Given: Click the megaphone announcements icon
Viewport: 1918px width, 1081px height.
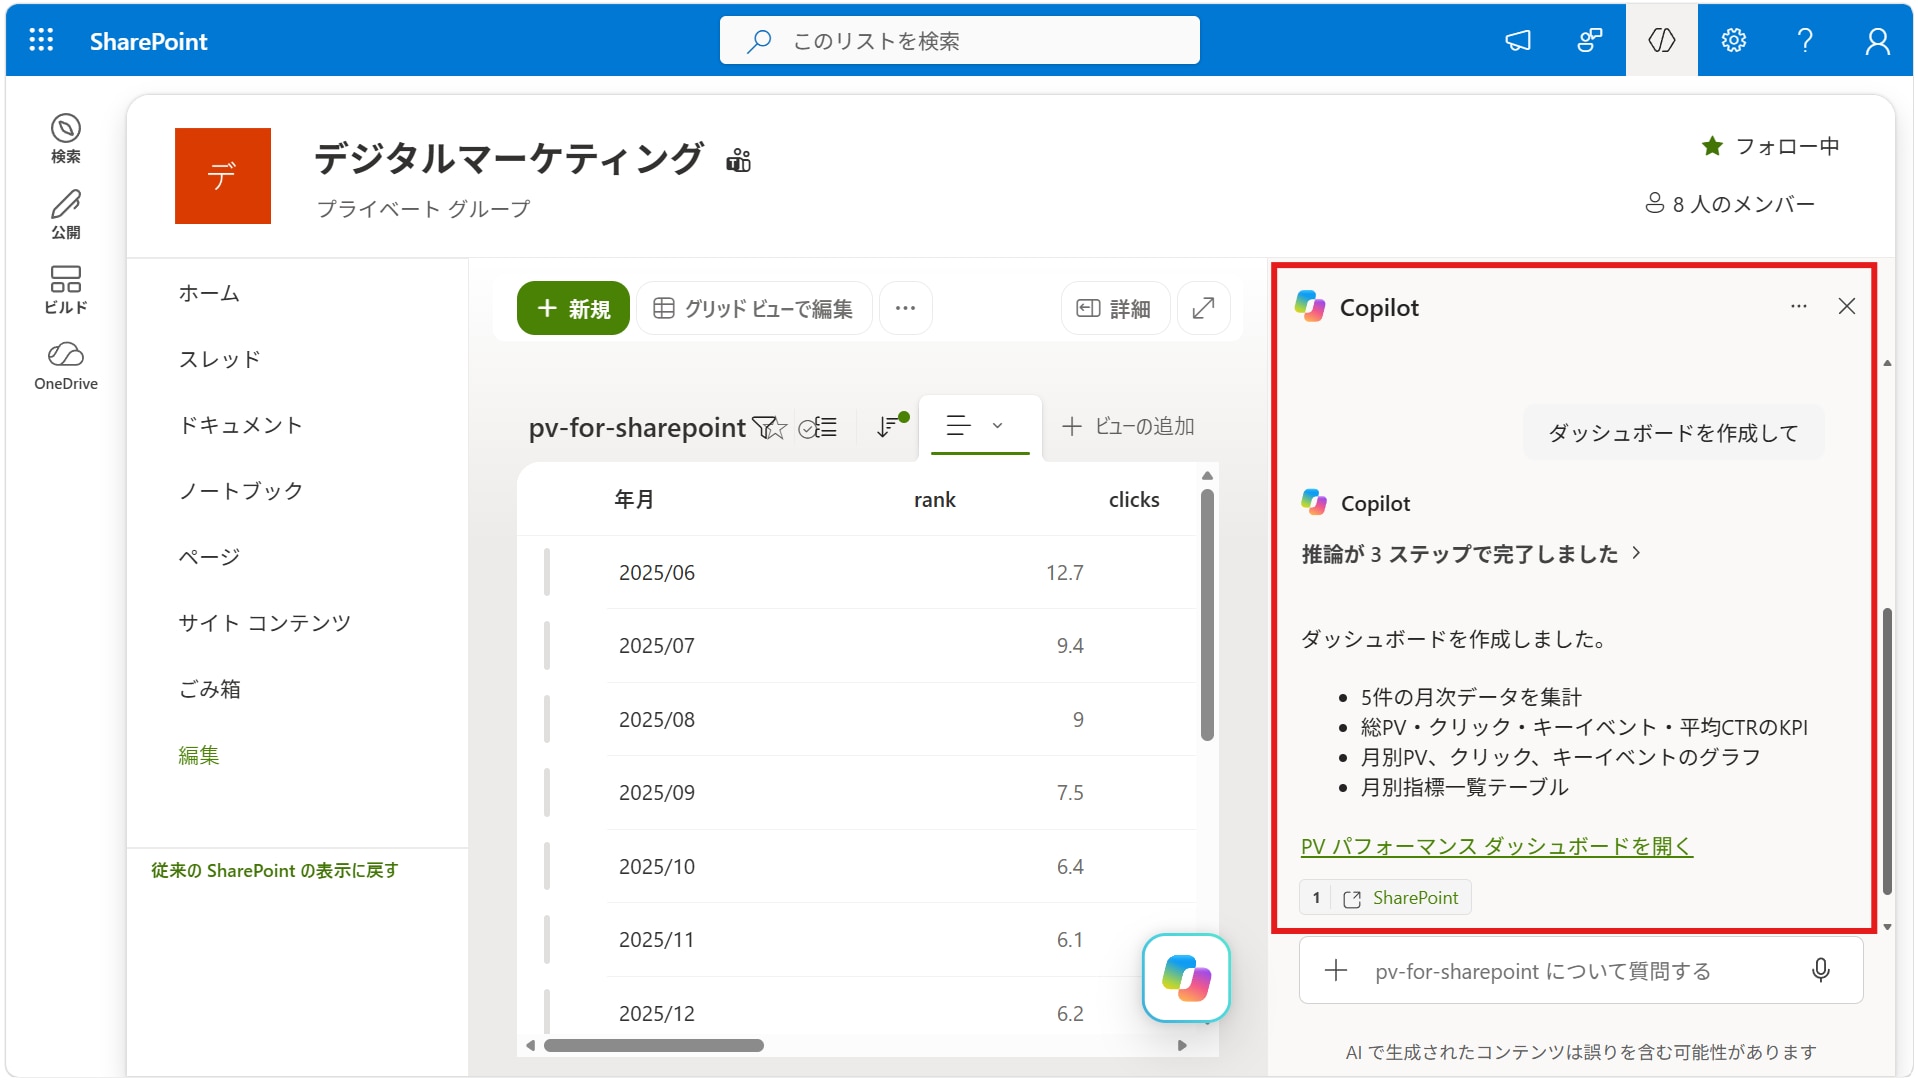Looking at the screenshot, I should [1518, 40].
